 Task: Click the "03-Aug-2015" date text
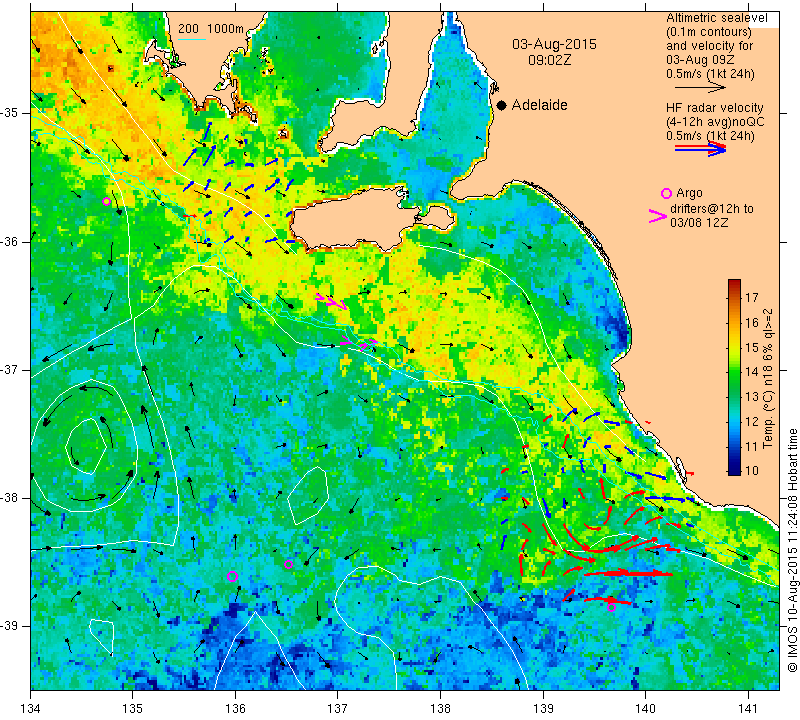click(x=554, y=44)
